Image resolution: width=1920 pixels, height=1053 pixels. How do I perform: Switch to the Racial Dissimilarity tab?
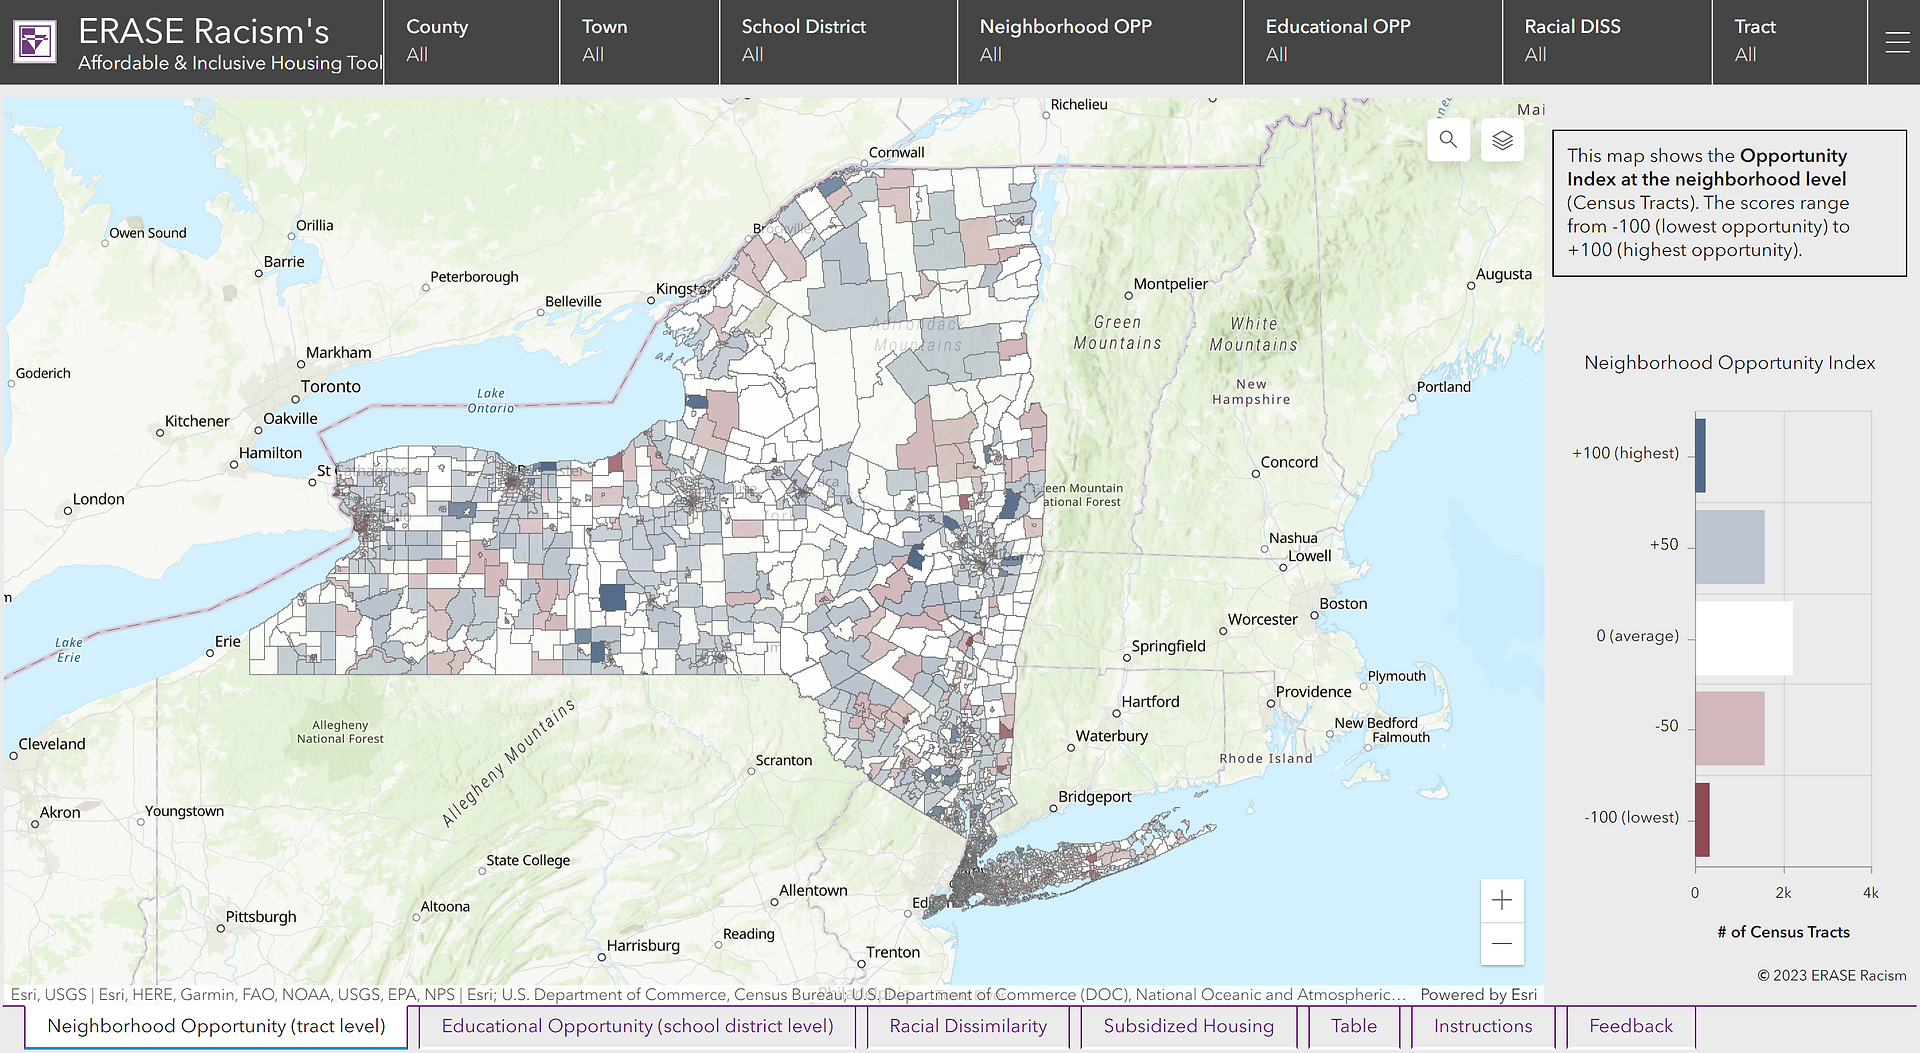pos(968,1027)
